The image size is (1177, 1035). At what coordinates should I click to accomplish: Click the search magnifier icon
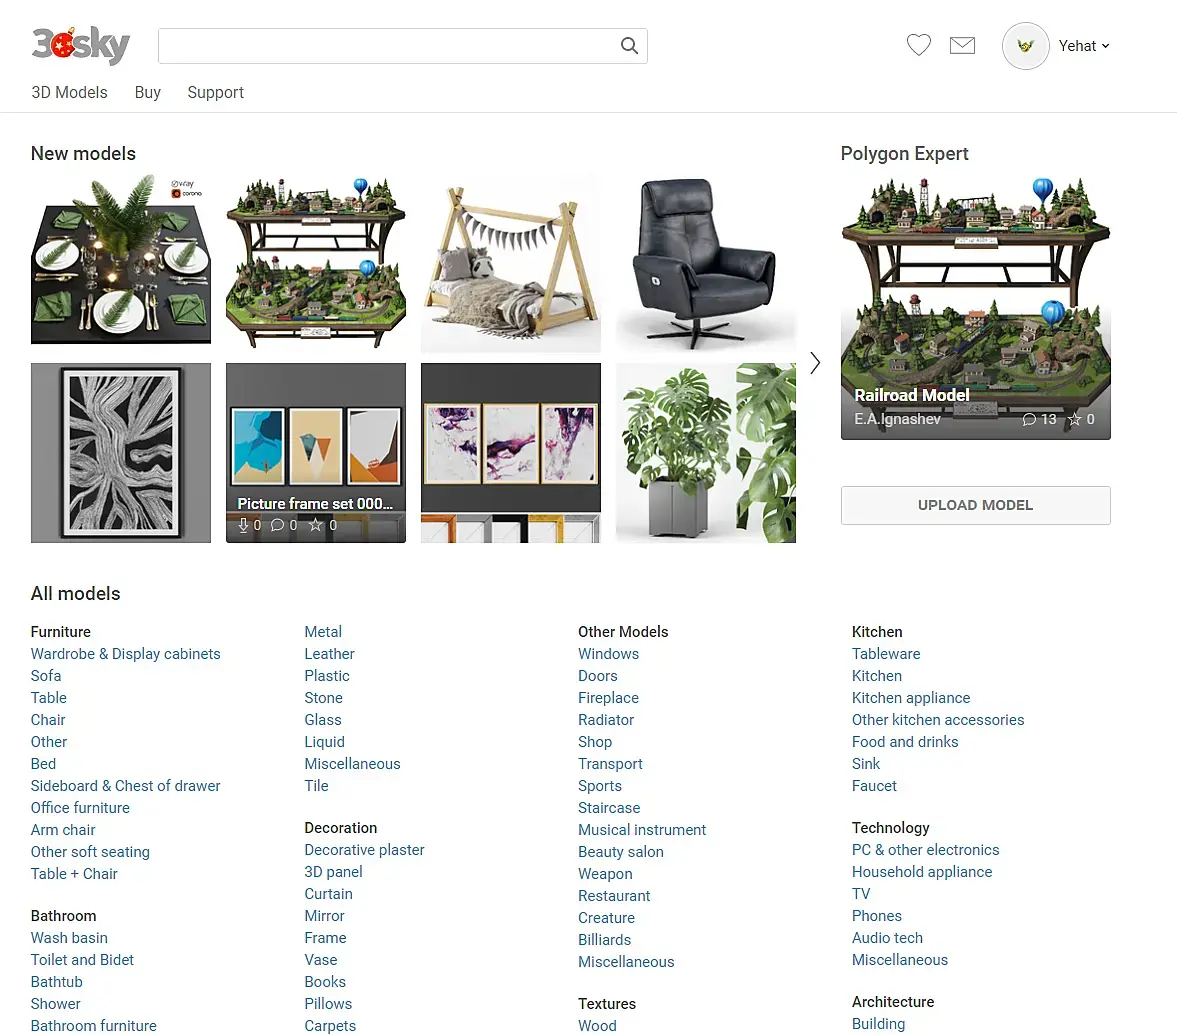629,46
